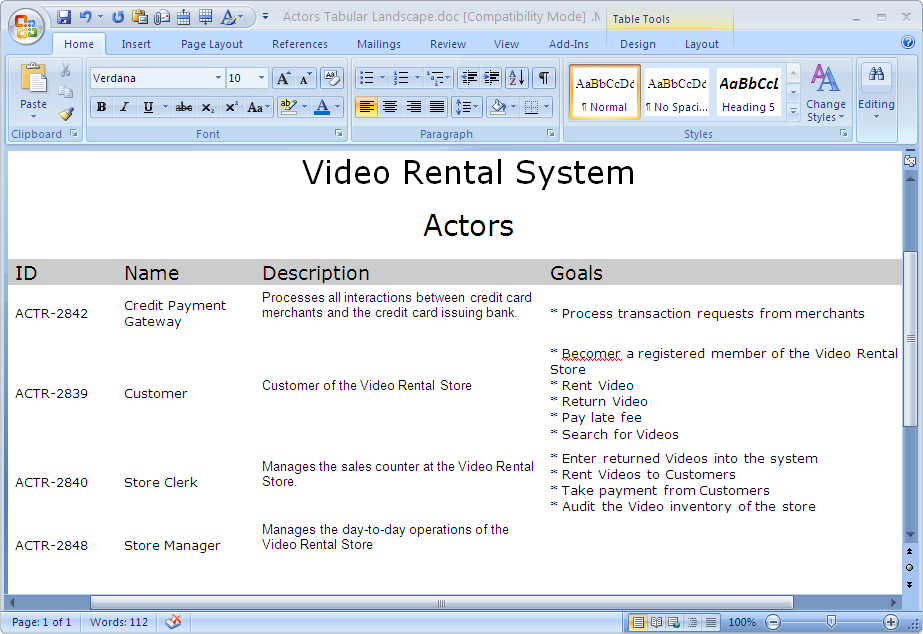Increase paragraph indent

click(x=491, y=78)
